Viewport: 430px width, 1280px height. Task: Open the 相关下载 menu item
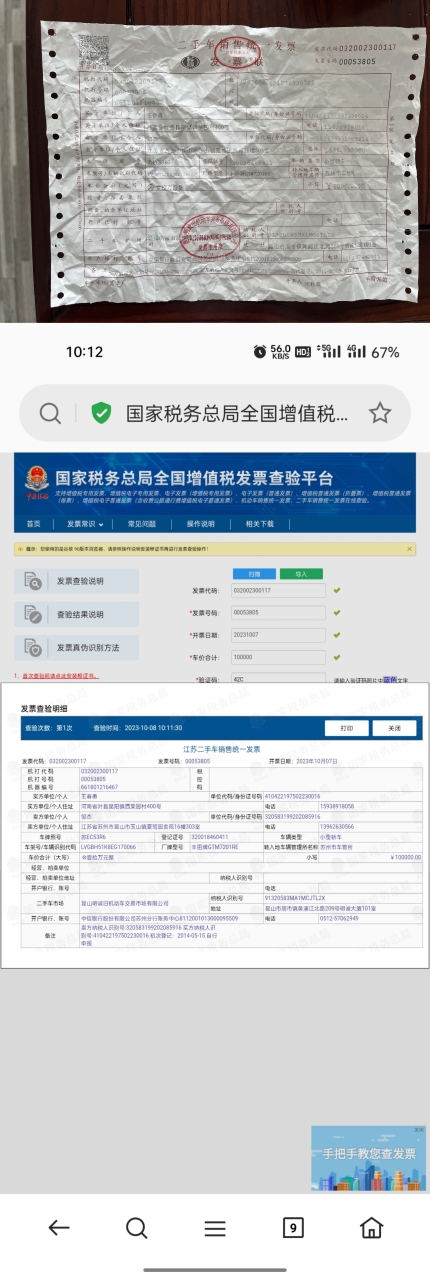coord(260,524)
